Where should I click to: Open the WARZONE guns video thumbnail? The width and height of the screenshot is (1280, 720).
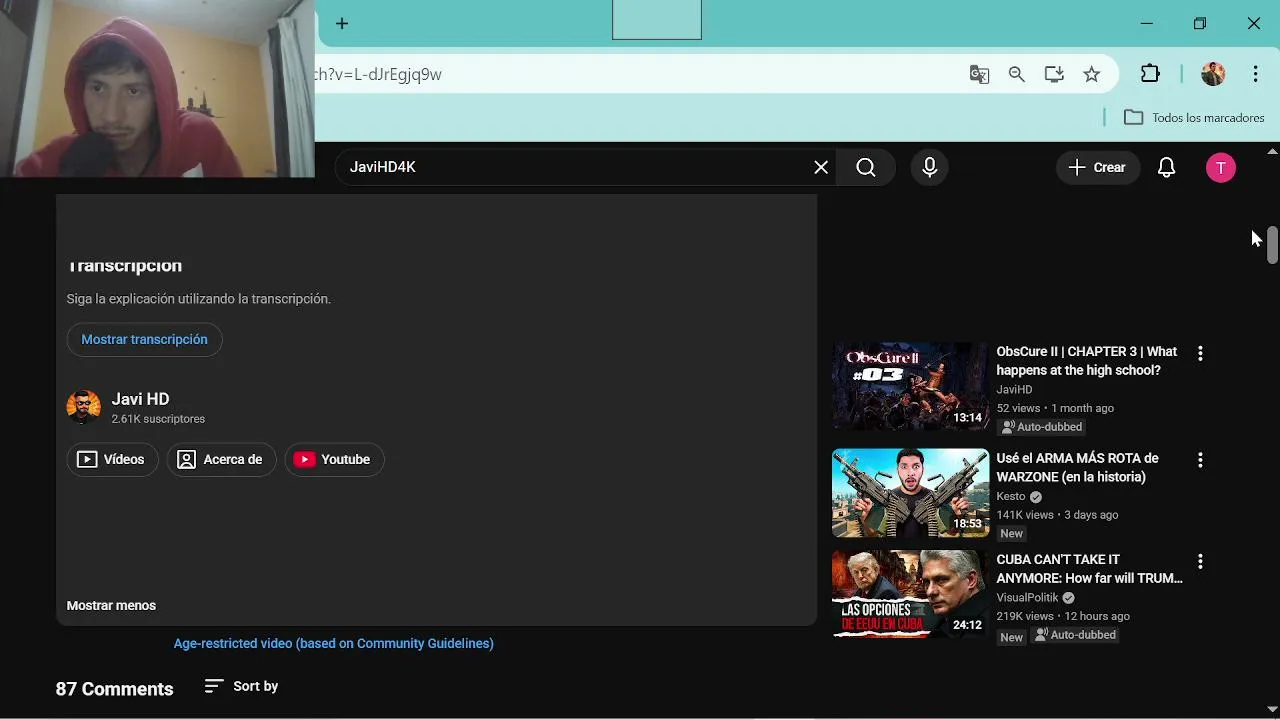pyautogui.click(x=910, y=493)
